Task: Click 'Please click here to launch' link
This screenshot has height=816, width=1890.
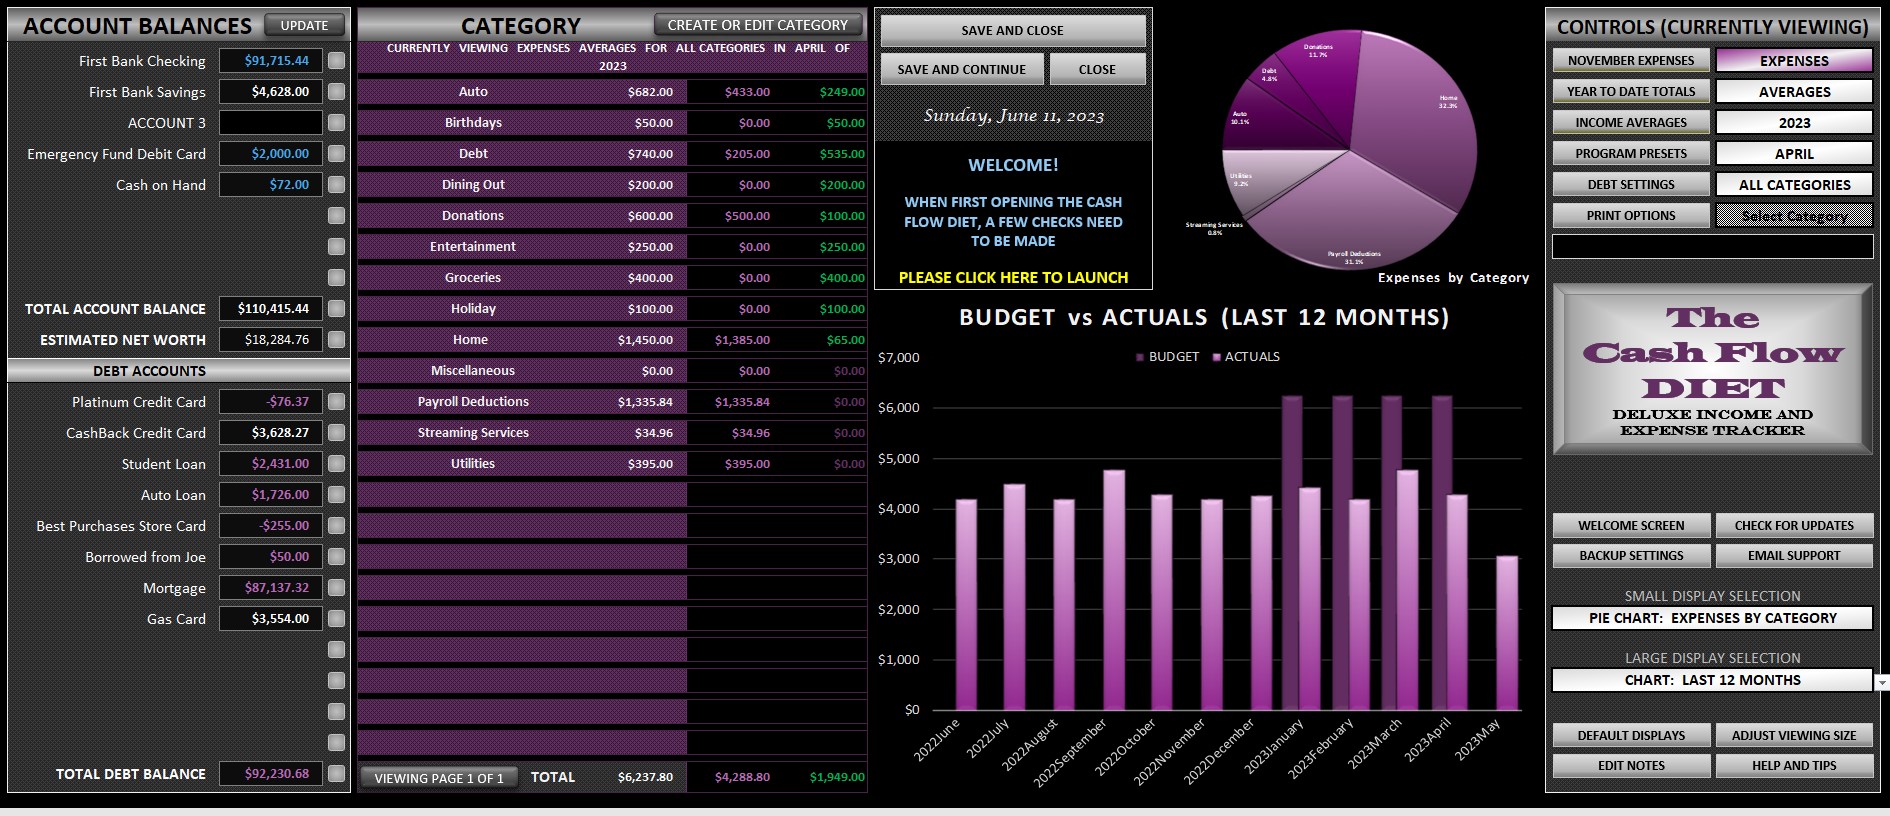Action: pyautogui.click(x=1013, y=278)
